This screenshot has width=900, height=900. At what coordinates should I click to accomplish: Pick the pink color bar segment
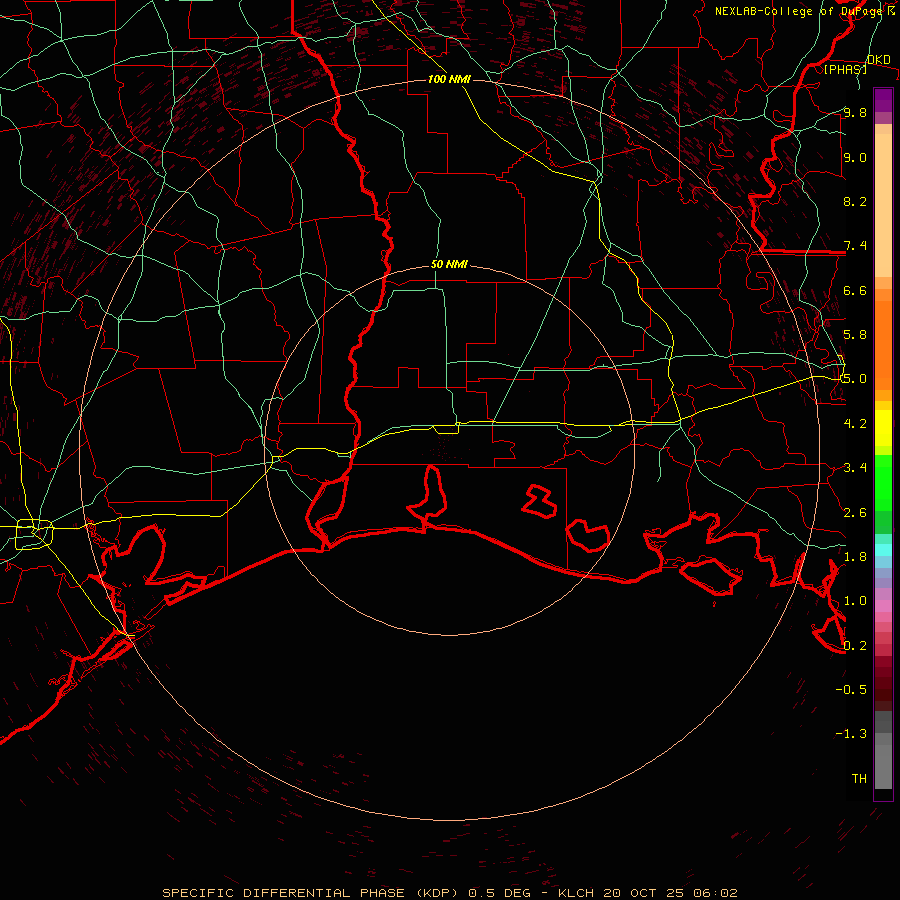click(x=883, y=605)
